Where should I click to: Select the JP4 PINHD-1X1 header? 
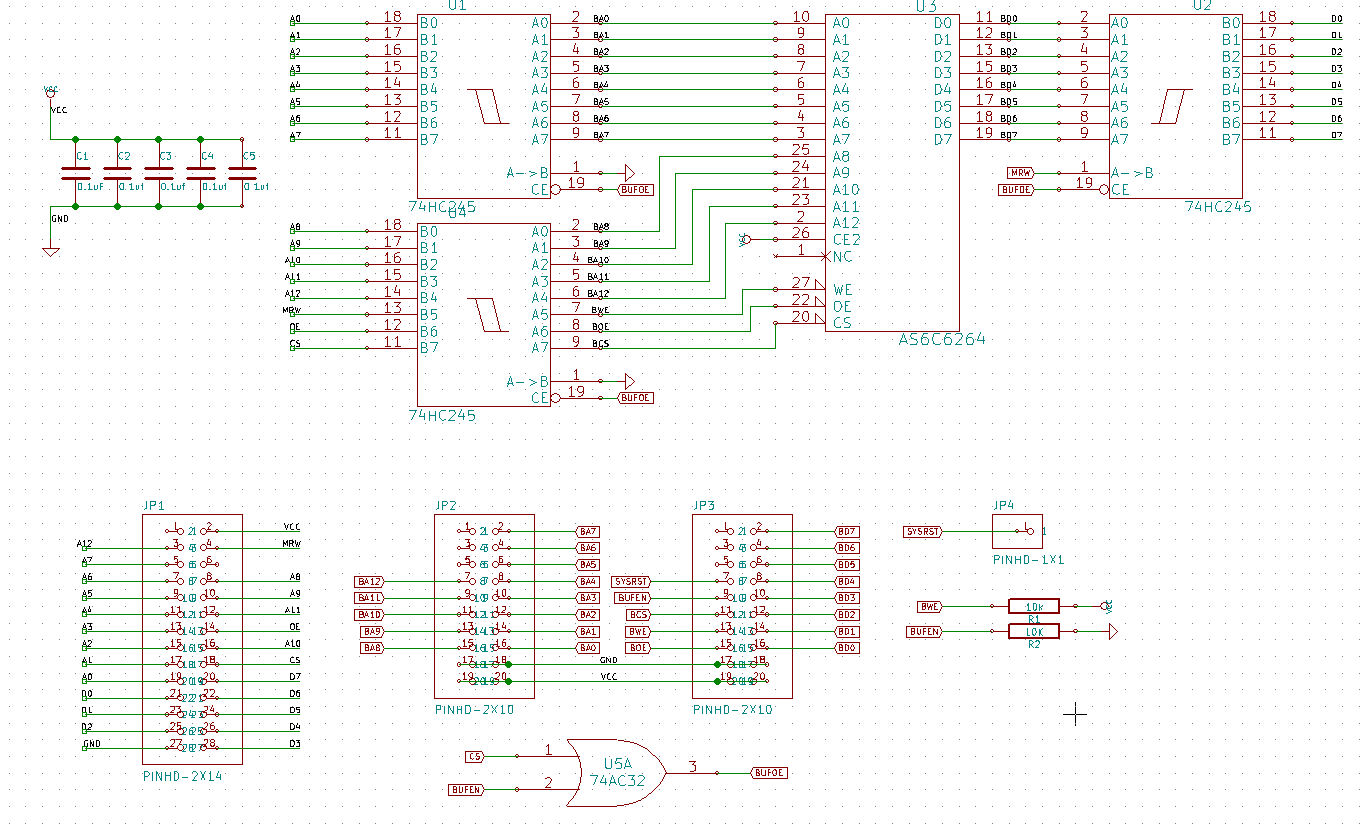point(1017,531)
